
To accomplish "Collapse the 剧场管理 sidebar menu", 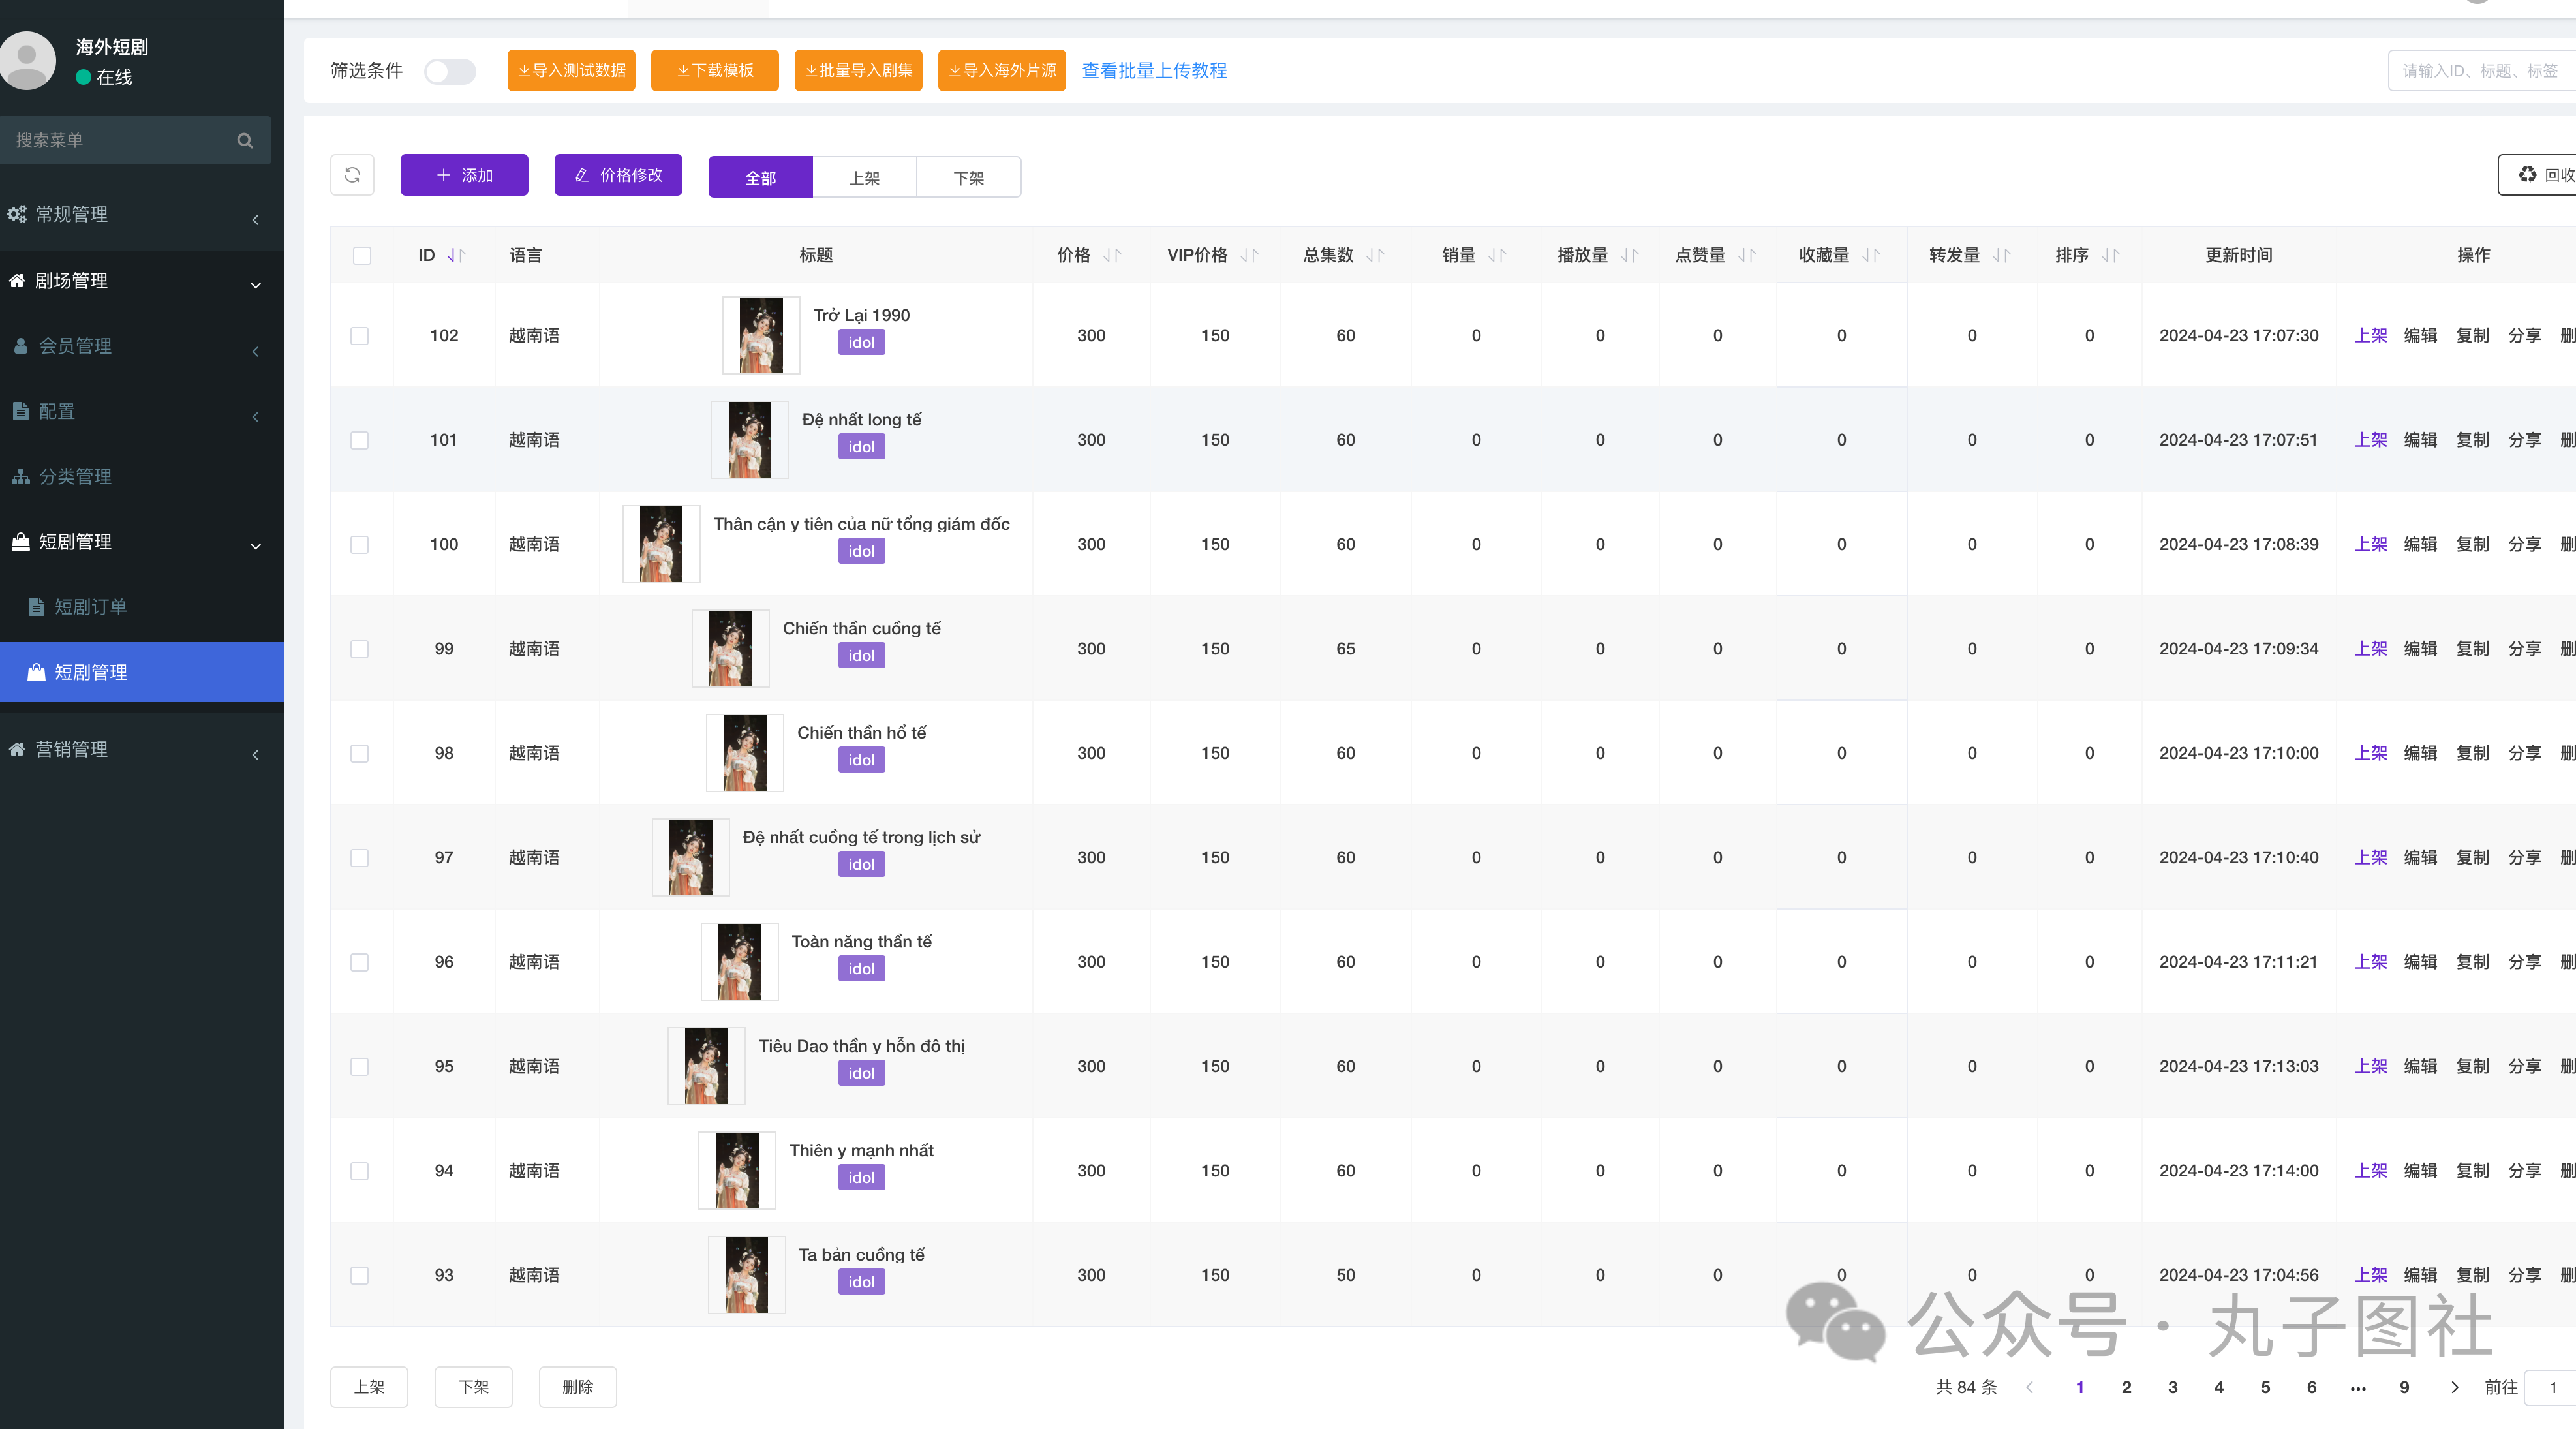I will coord(142,282).
